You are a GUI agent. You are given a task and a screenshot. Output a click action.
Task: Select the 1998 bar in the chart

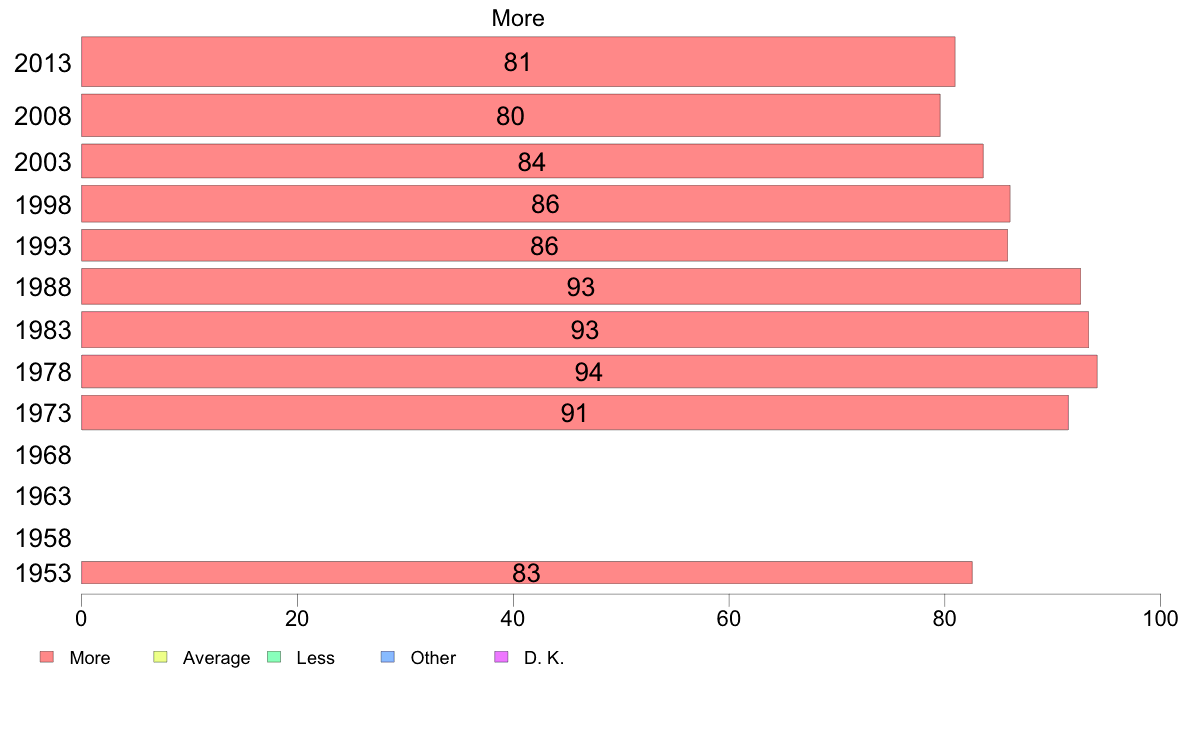tap(545, 204)
